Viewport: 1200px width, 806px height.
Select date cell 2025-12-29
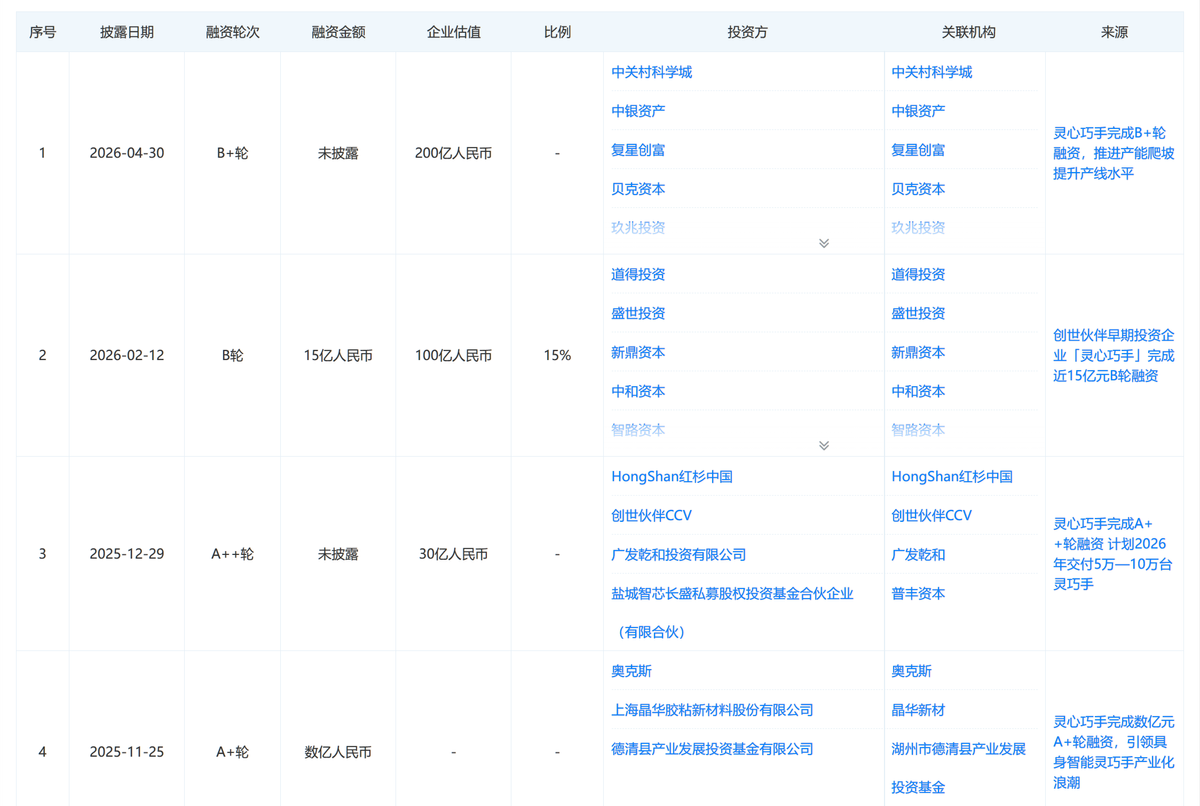click(127, 553)
